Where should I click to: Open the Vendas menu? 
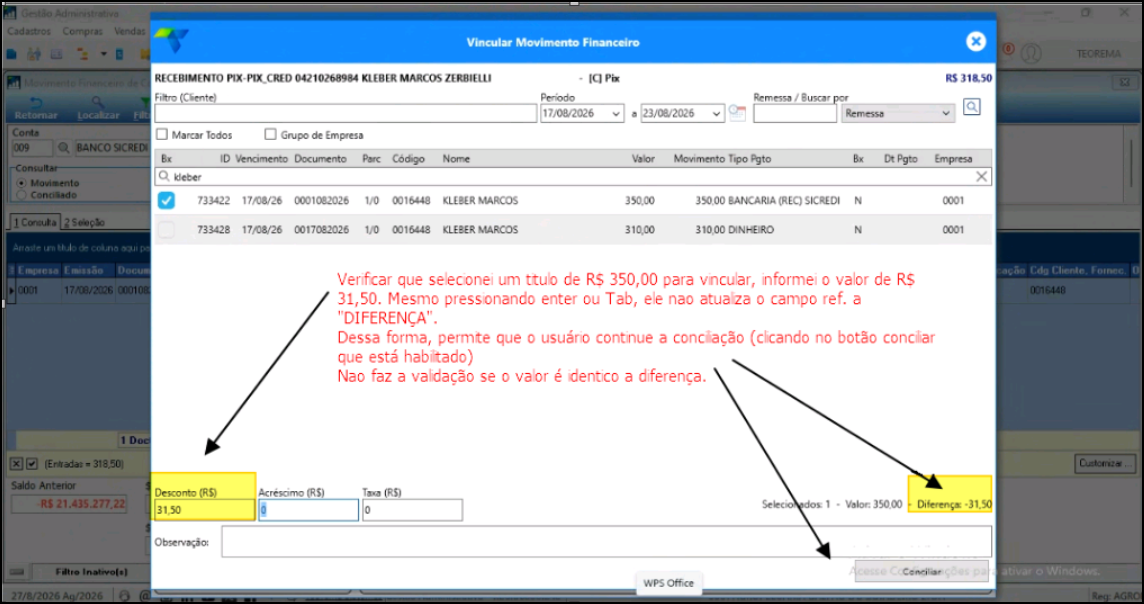point(130,31)
